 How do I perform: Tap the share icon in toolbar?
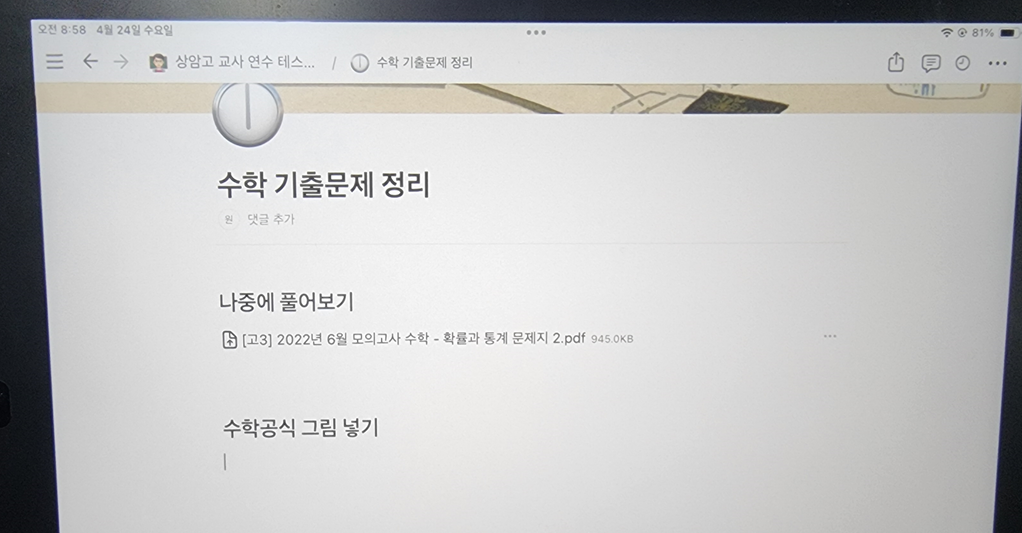click(x=896, y=63)
